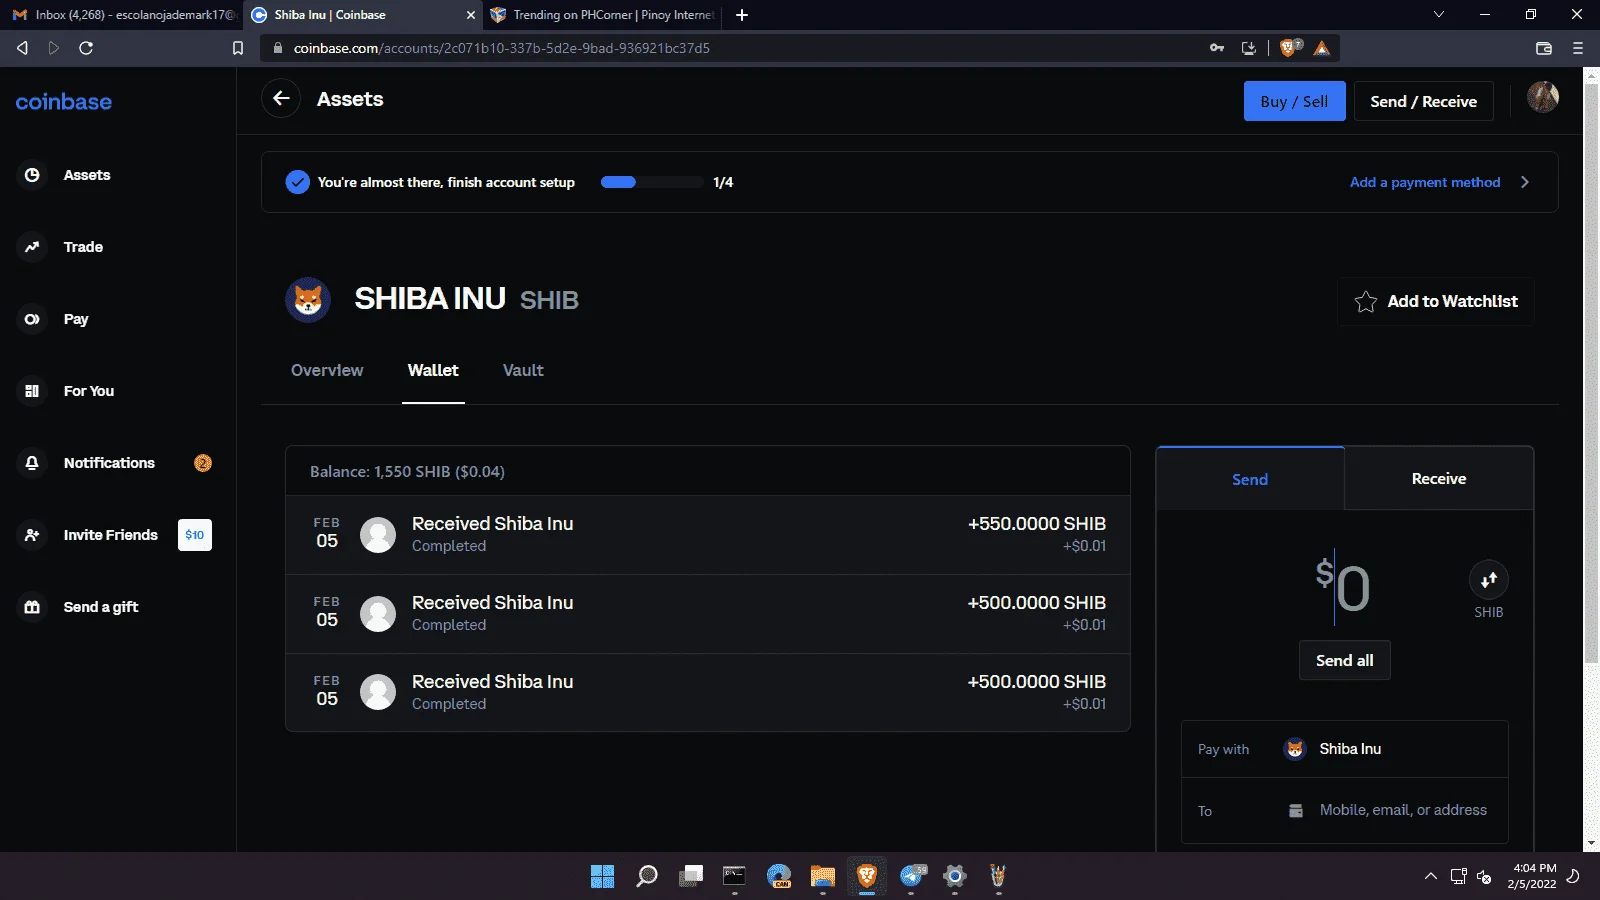Open a new browser tab
The image size is (1600, 900).
pyautogui.click(x=742, y=15)
